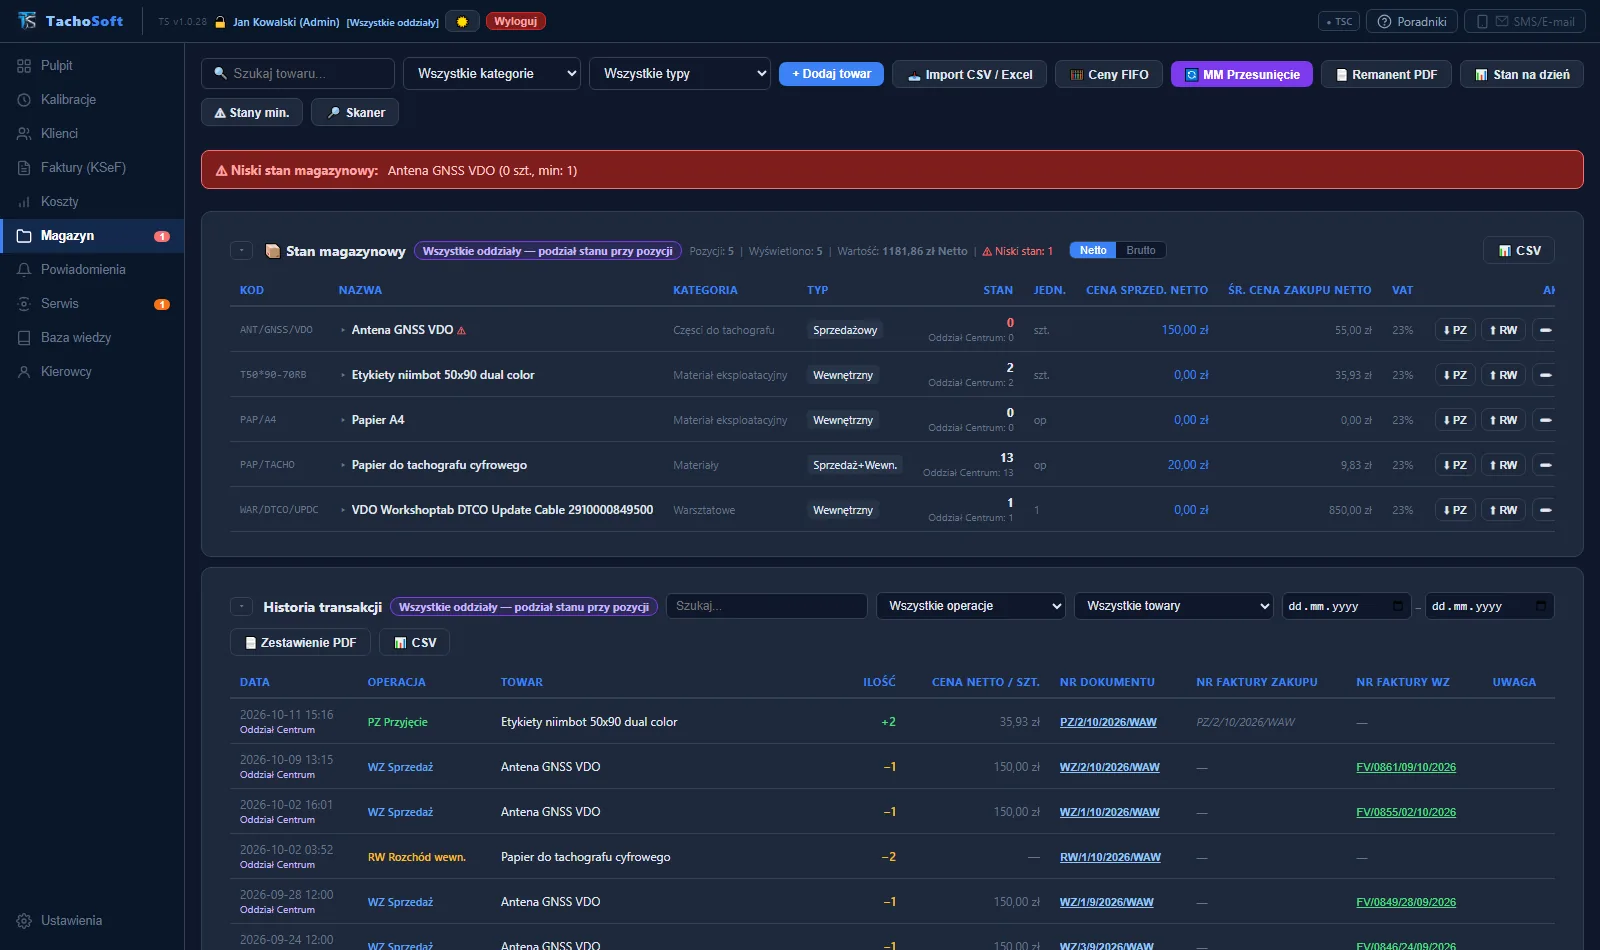Image resolution: width=1600 pixels, height=950 pixels.
Task: Export stock table using CSV button
Action: (1519, 251)
